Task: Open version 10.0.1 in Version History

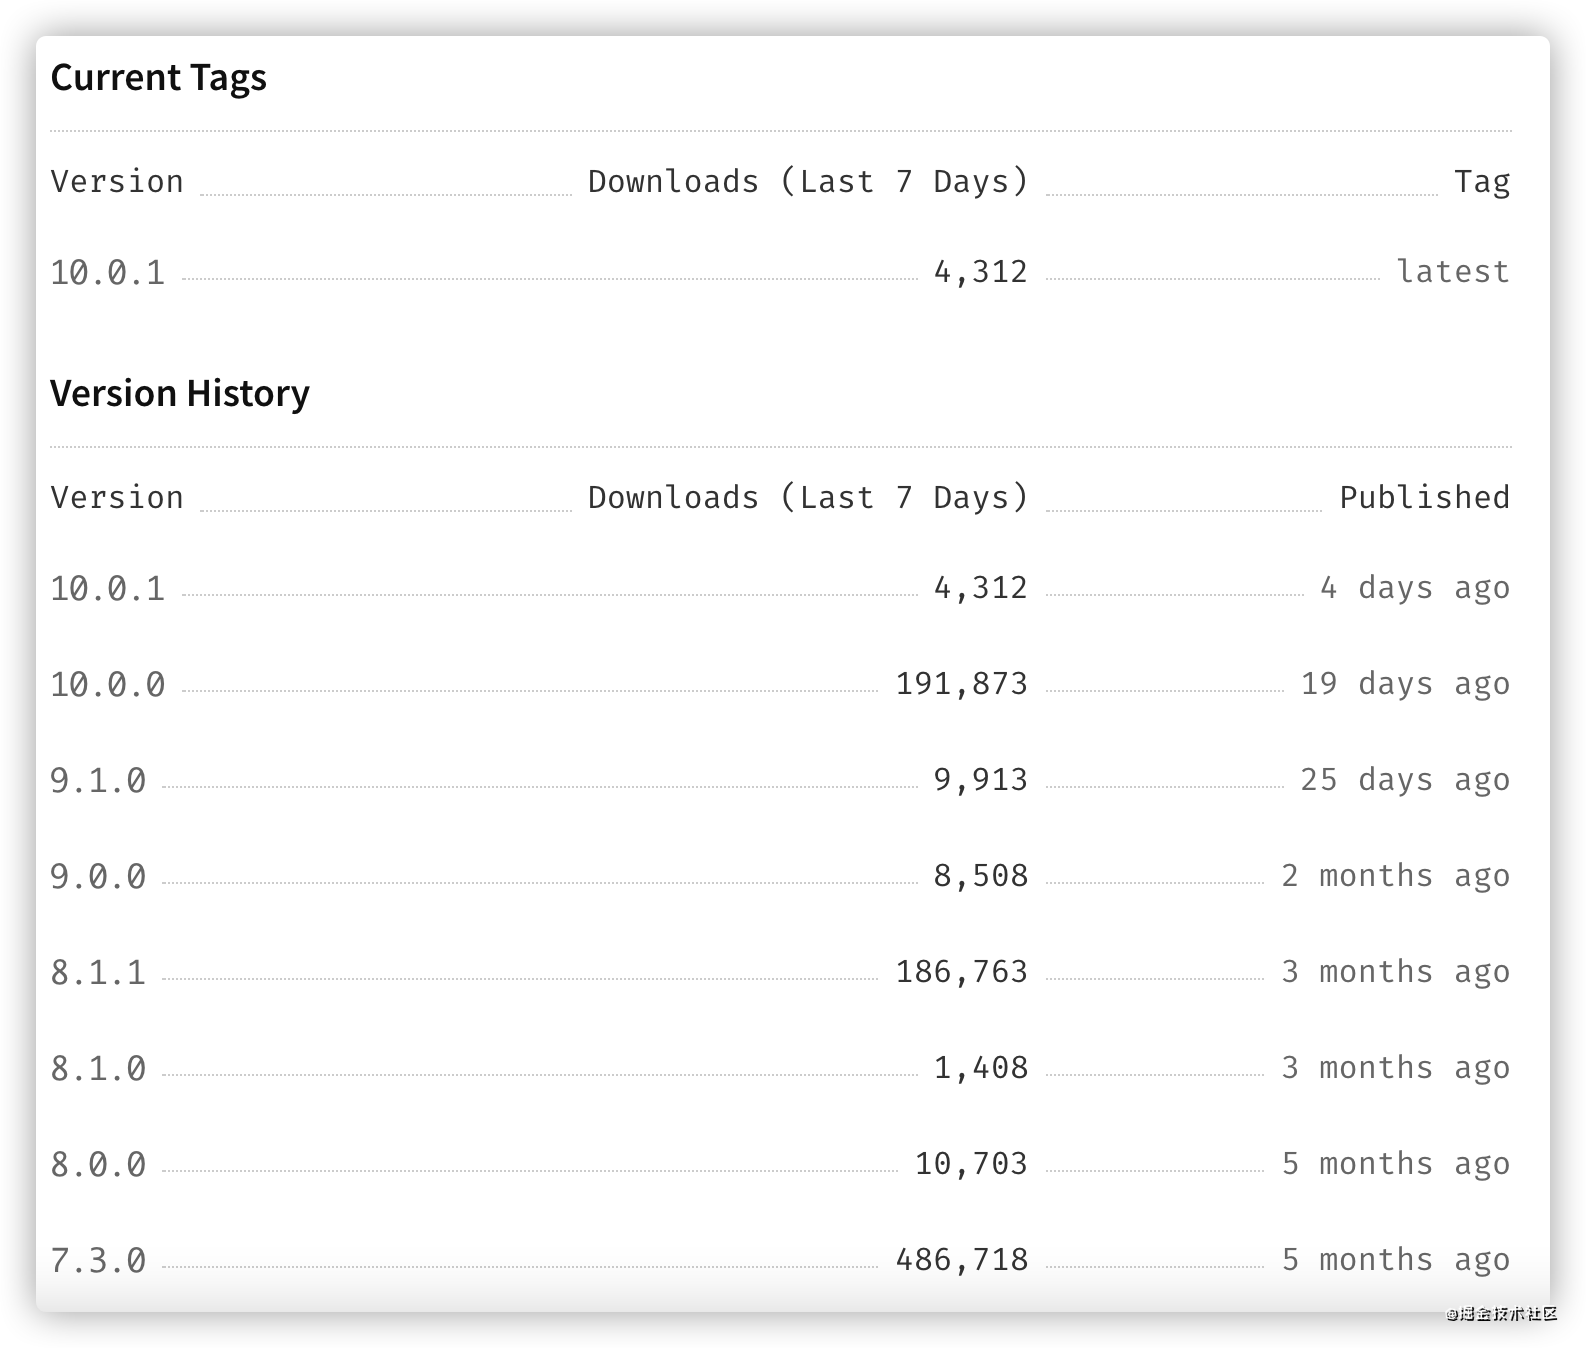Action: (x=108, y=588)
